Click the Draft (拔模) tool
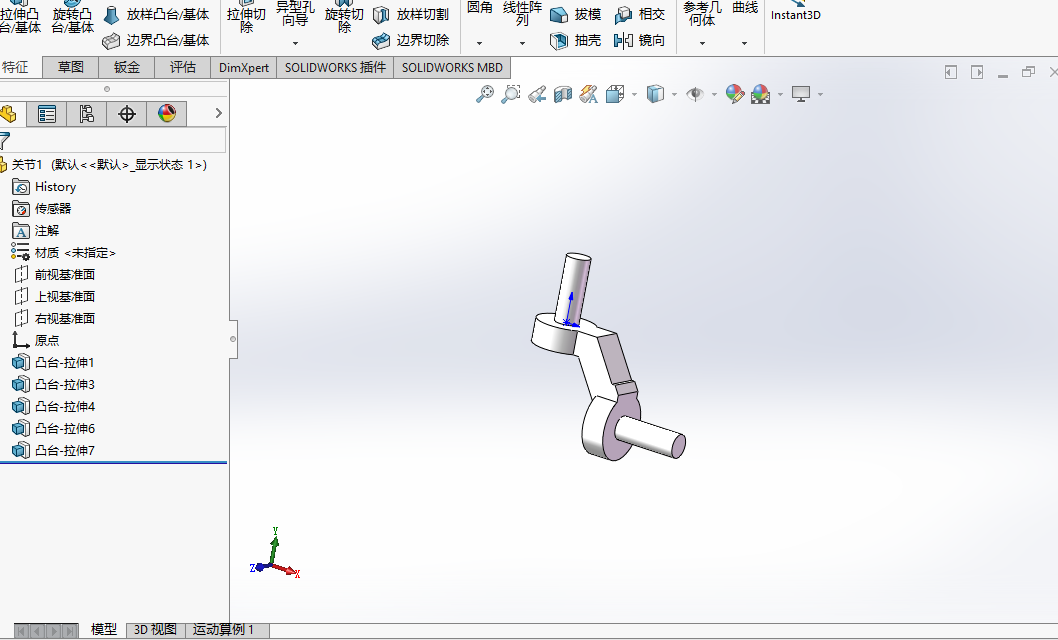1058x640 pixels. tap(576, 14)
